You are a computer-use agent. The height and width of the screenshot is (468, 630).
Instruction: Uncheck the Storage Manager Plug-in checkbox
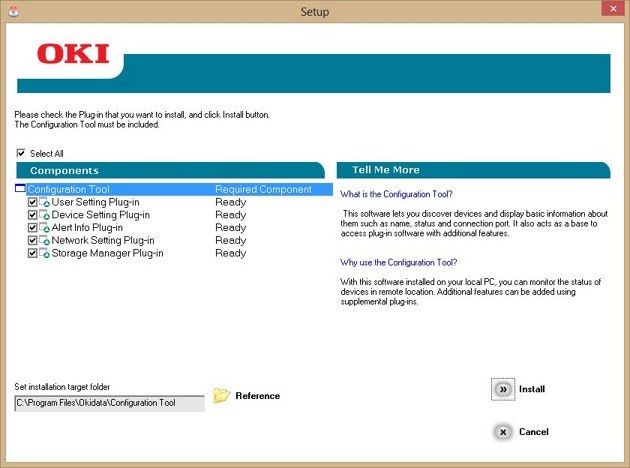[x=33, y=253]
